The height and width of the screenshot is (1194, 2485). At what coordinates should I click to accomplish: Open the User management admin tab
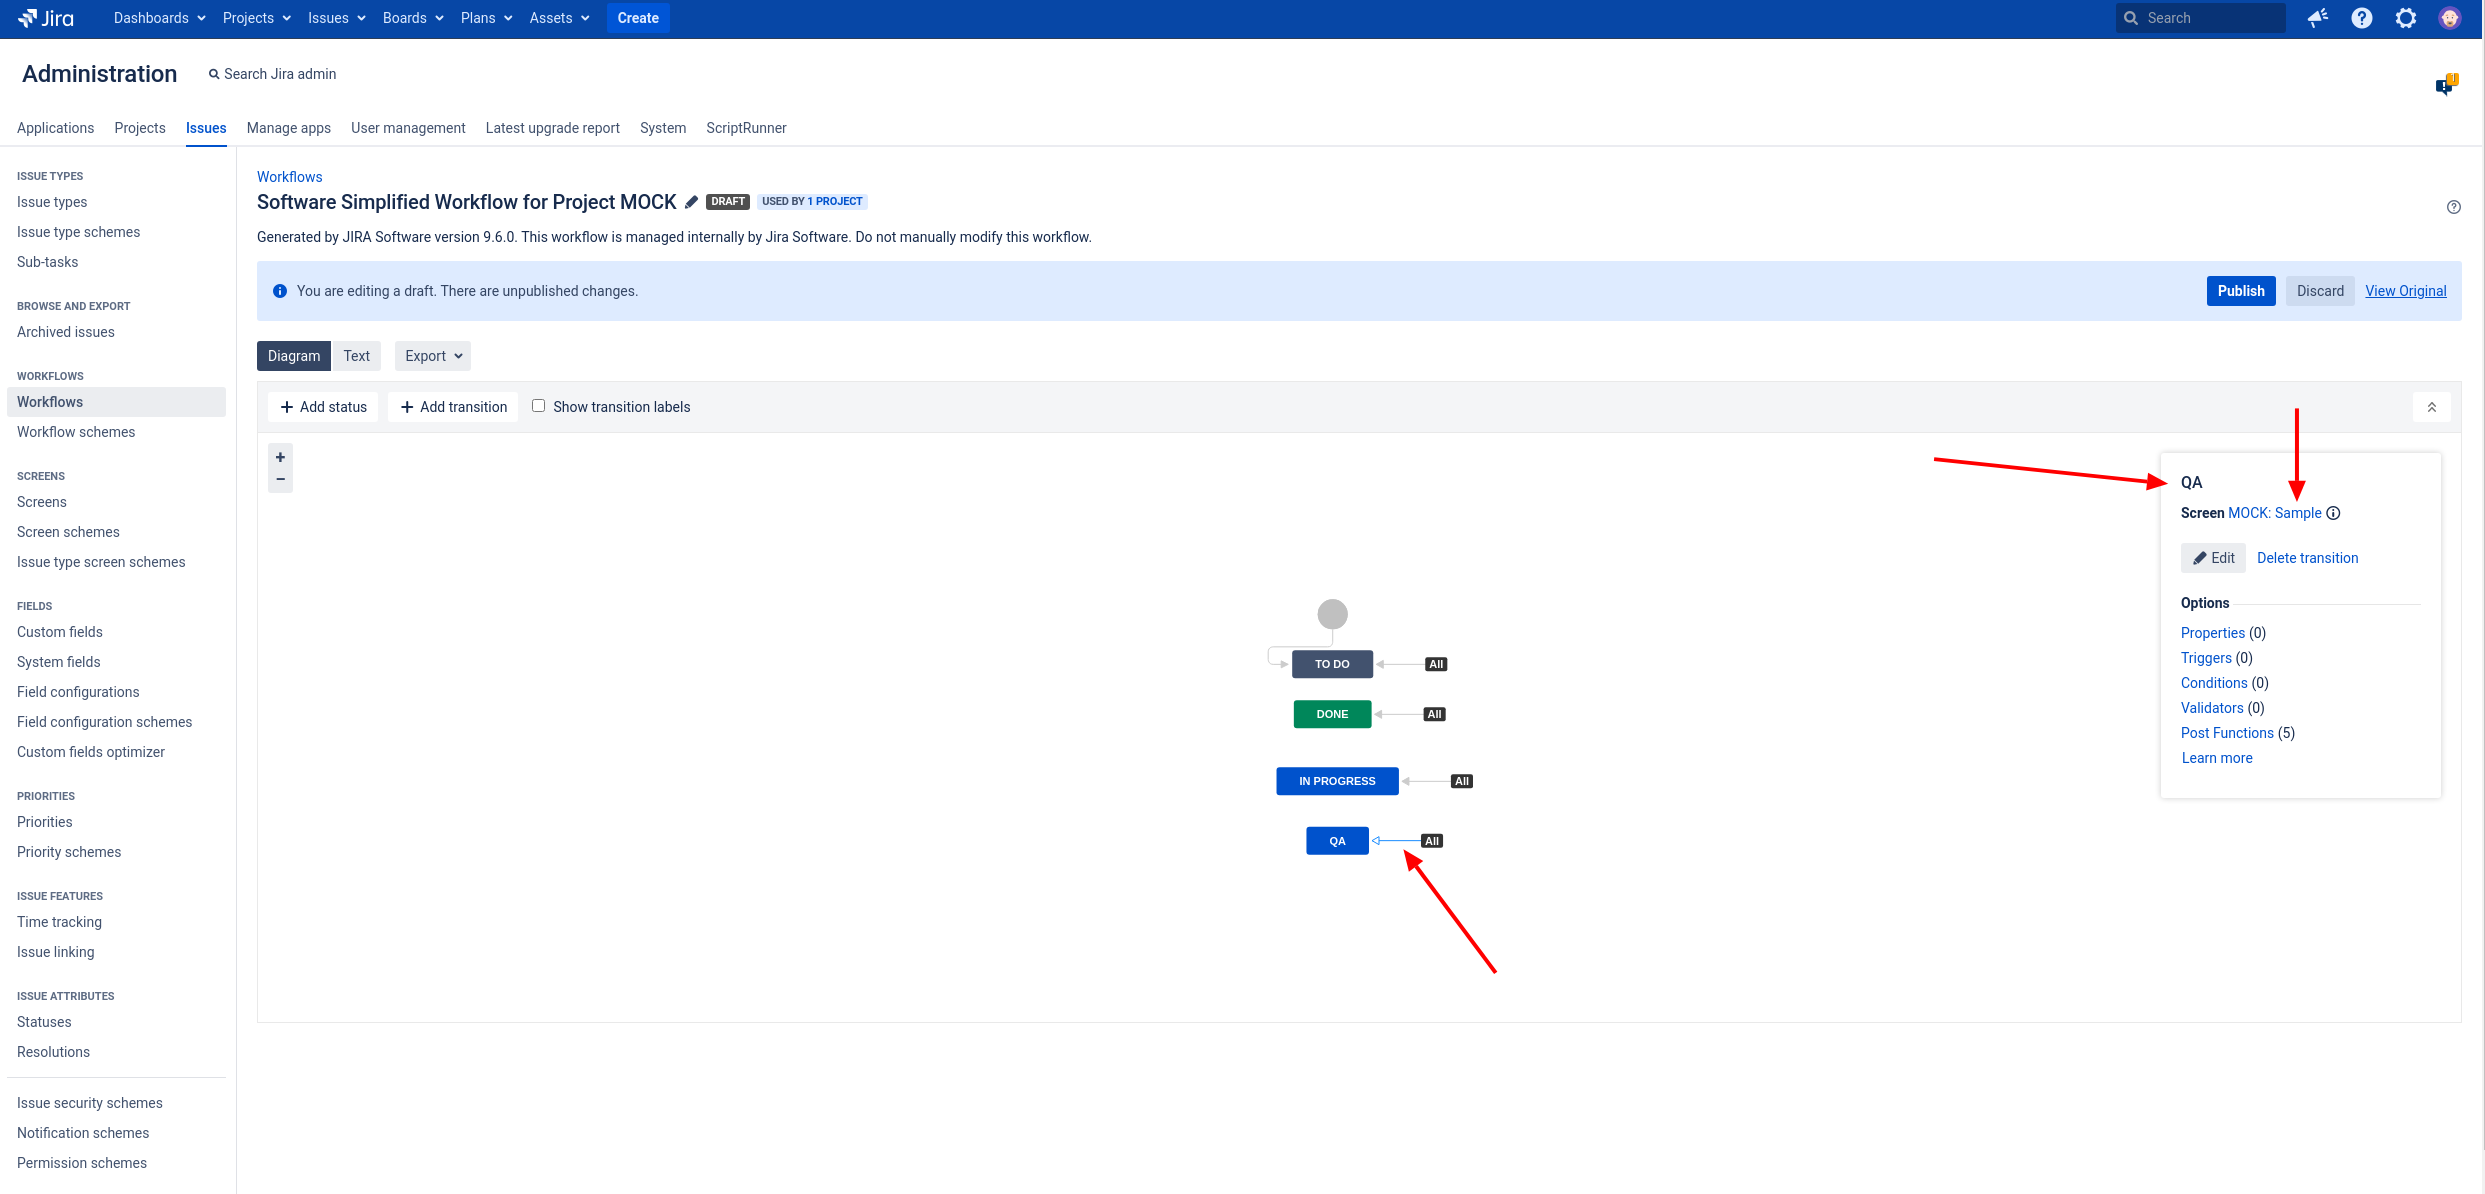[408, 128]
